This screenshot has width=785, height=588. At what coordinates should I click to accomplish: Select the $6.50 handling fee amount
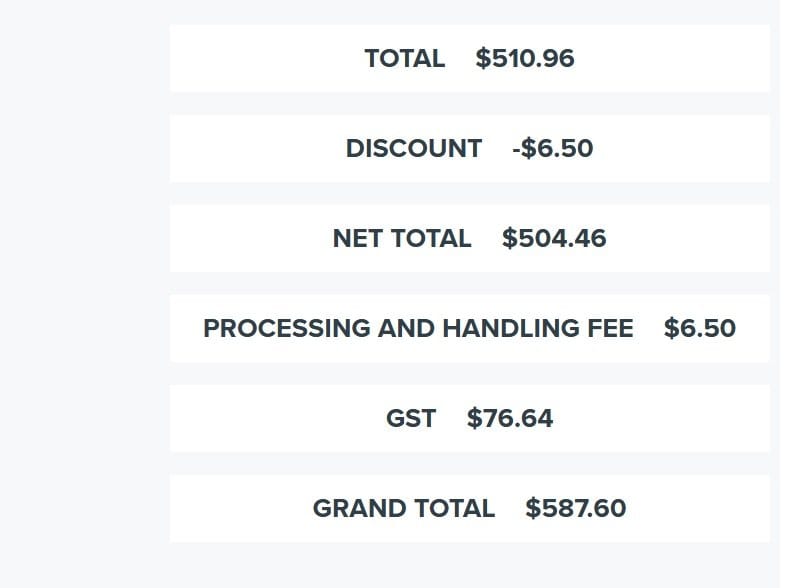click(699, 328)
